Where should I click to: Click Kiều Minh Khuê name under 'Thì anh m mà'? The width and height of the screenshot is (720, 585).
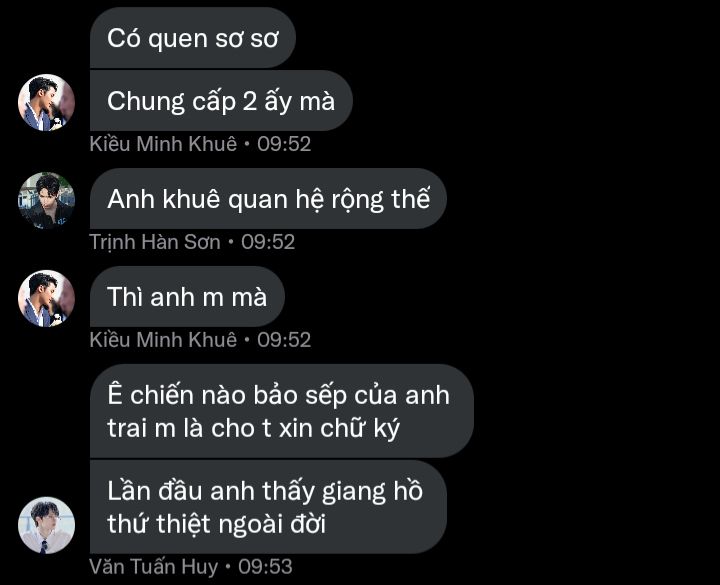tap(163, 339)
